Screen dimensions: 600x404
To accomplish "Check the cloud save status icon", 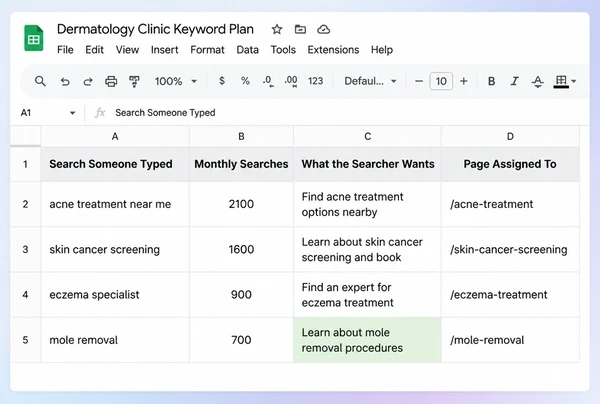I will 323,29.
